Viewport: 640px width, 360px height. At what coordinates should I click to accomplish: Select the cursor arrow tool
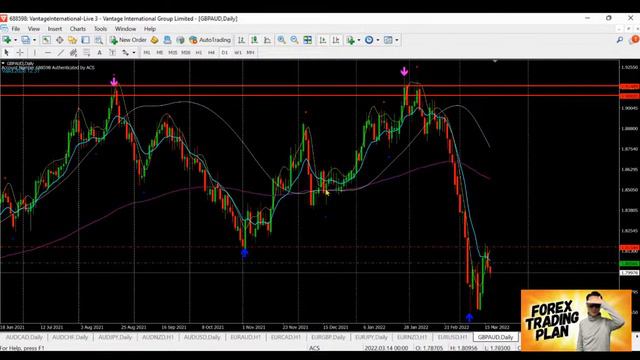point(6,53)
